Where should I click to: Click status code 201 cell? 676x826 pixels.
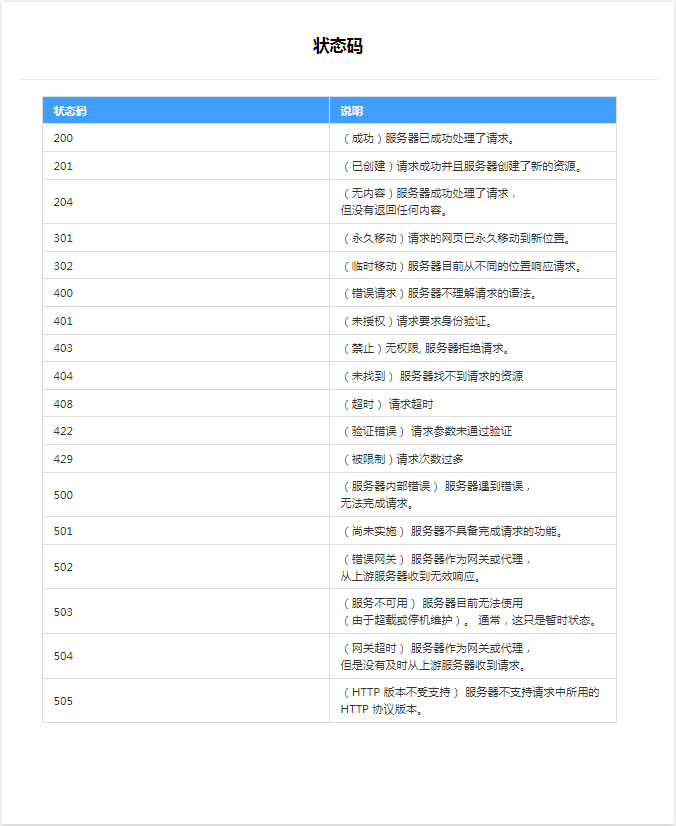[186, 166]
